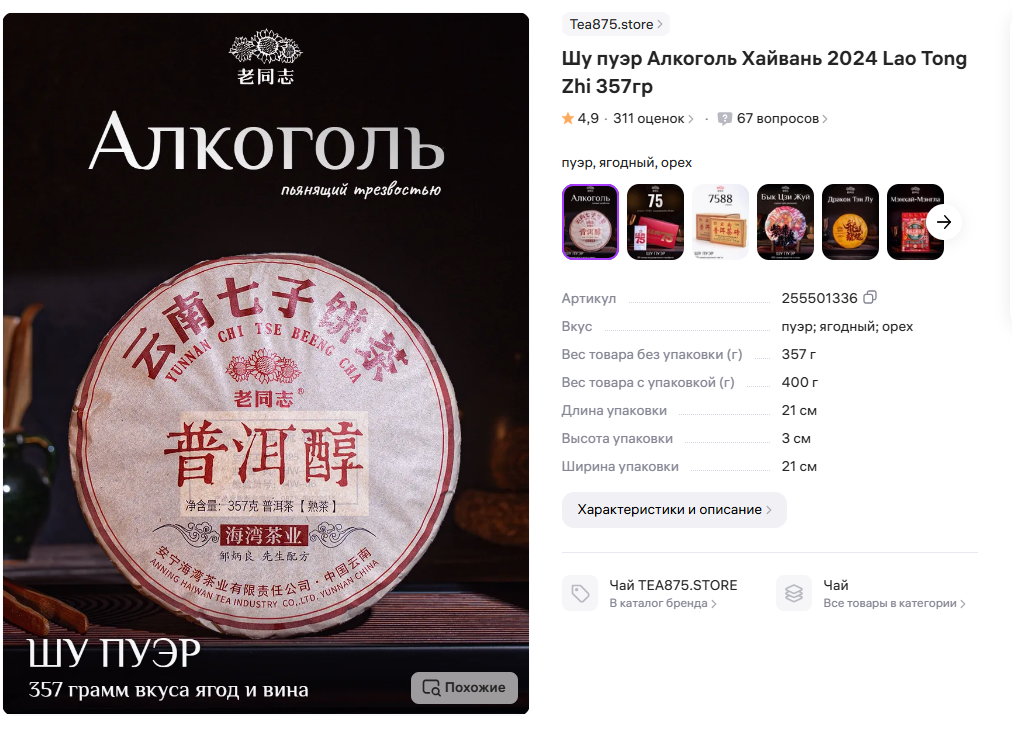Click the tag icon beside Чай TEA875.STORE
The width and height of the screenshot is (1012, 732).
580,593
